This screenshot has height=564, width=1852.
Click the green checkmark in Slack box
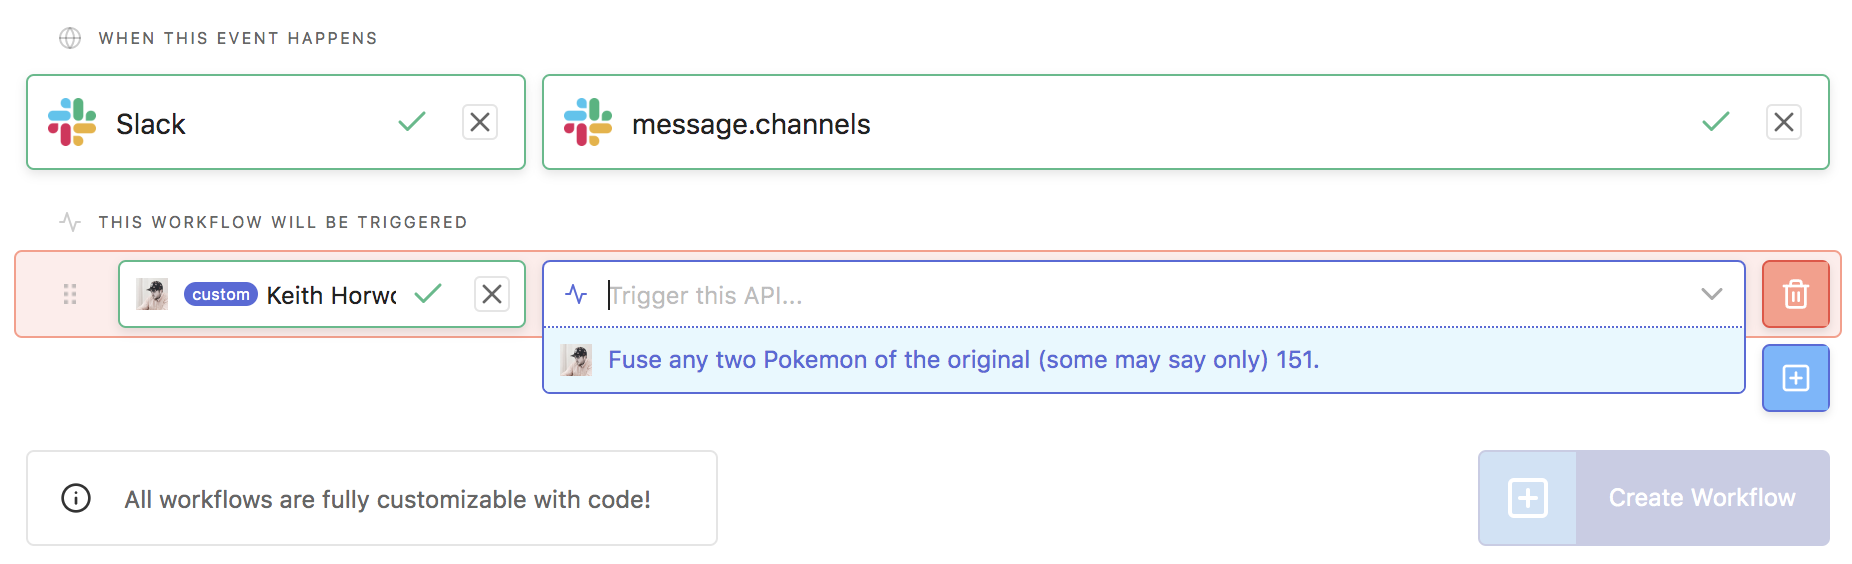412,122
